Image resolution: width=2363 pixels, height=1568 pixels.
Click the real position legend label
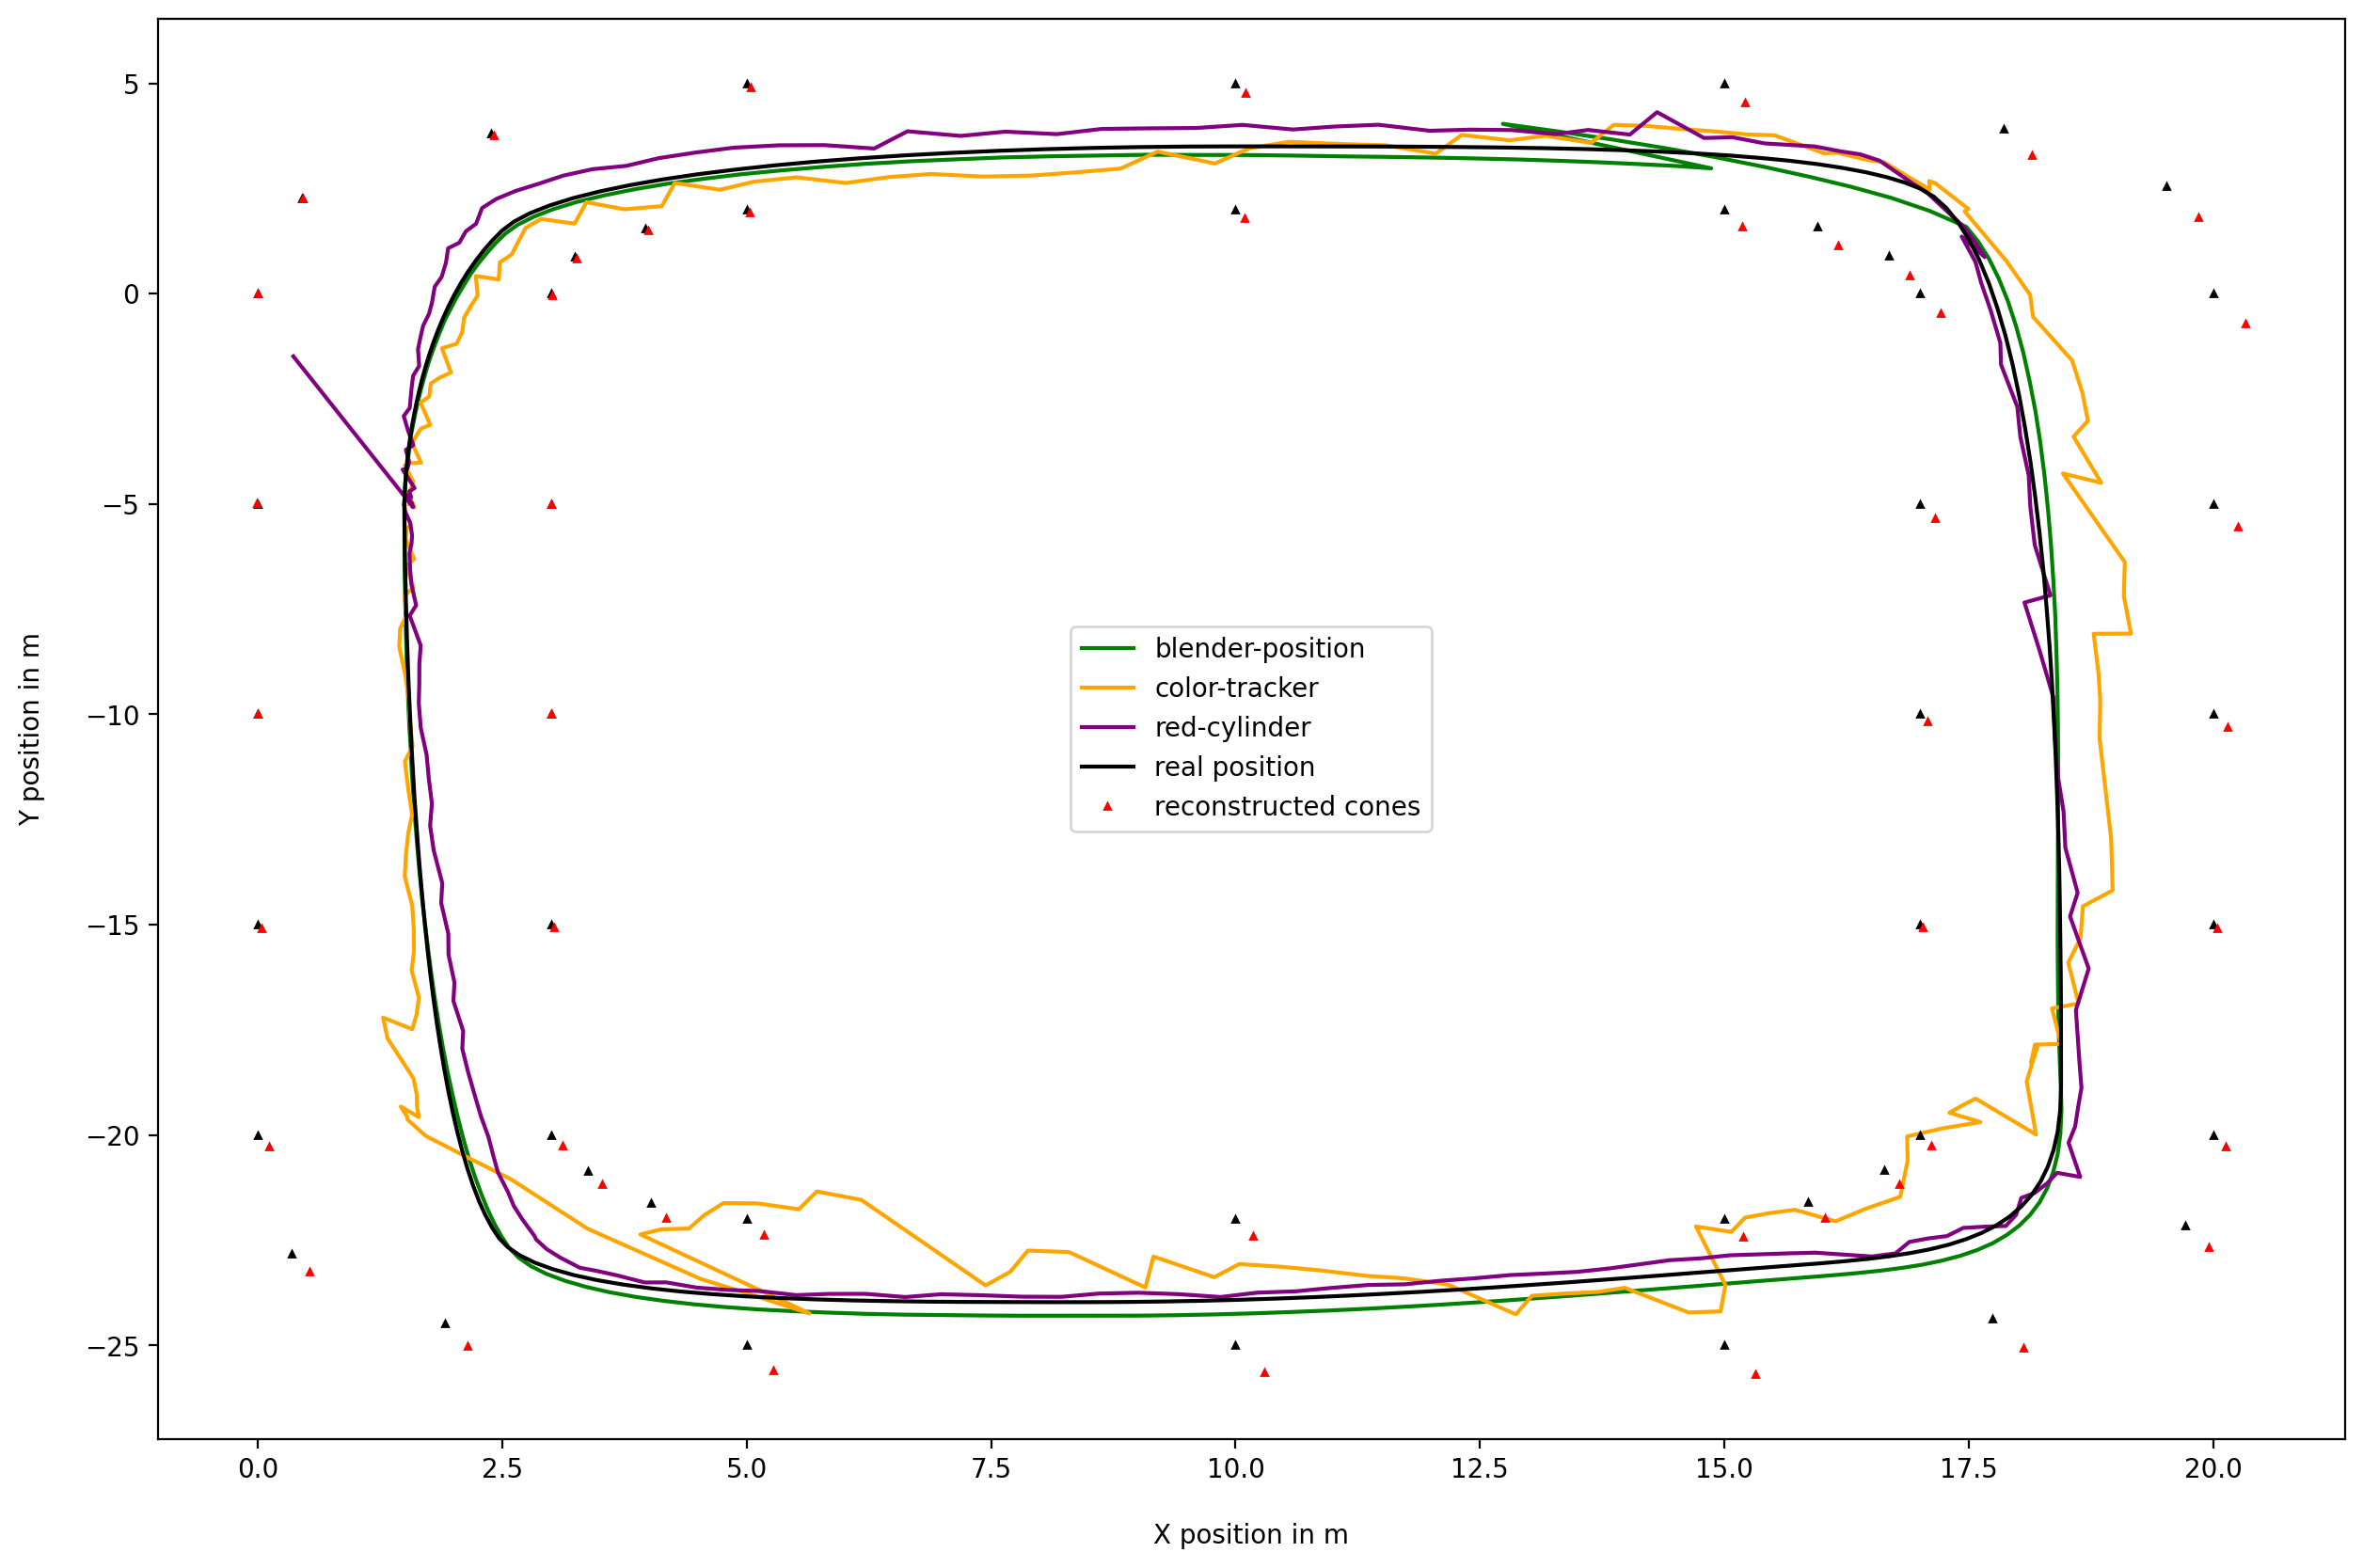1234,767
